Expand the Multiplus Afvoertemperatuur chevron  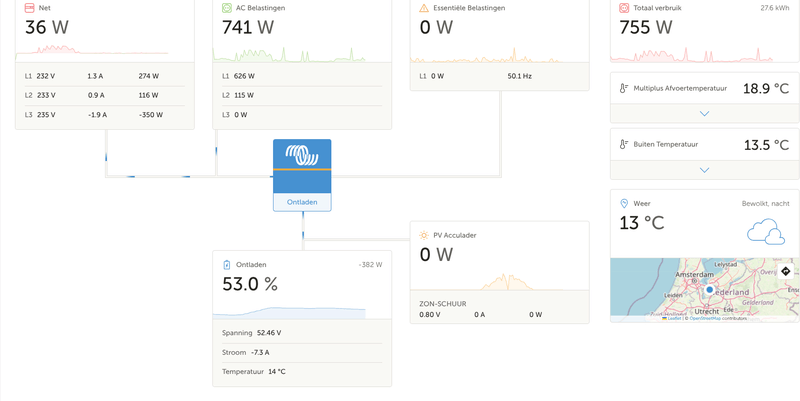(x=705, y=113)
